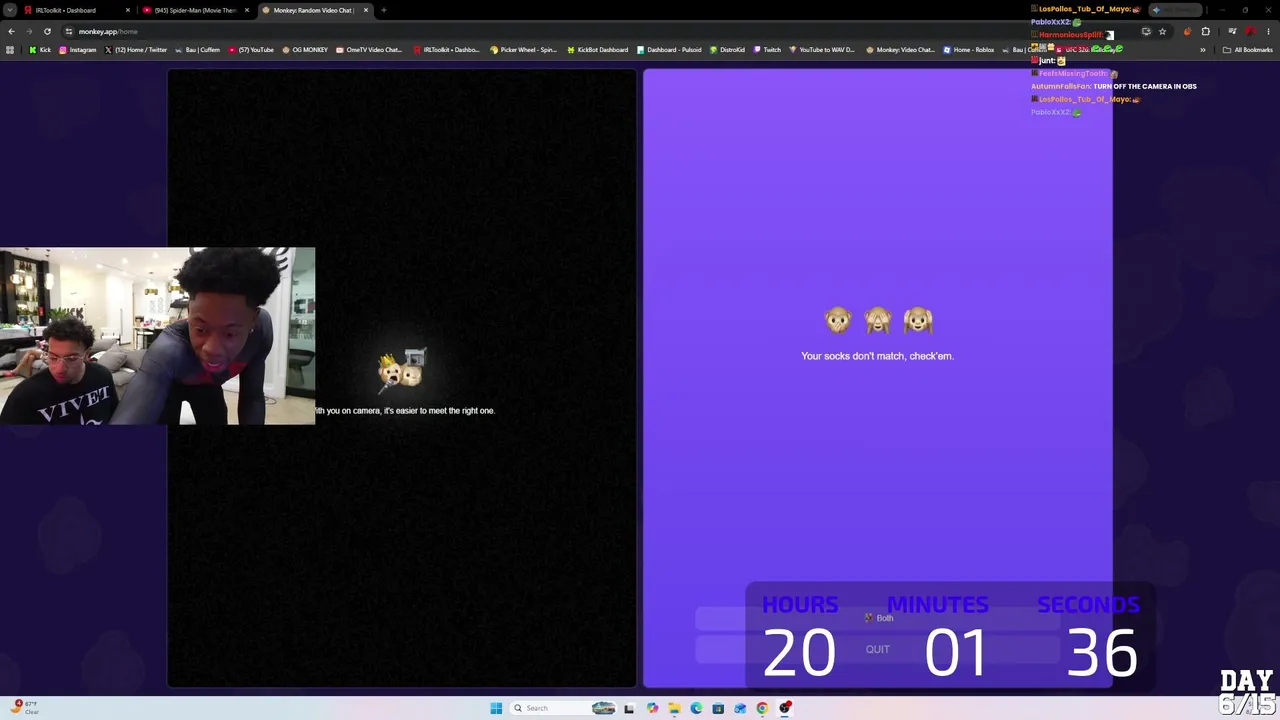Click the QUIT button in Monkey
1280x720 pixels.
878,650
